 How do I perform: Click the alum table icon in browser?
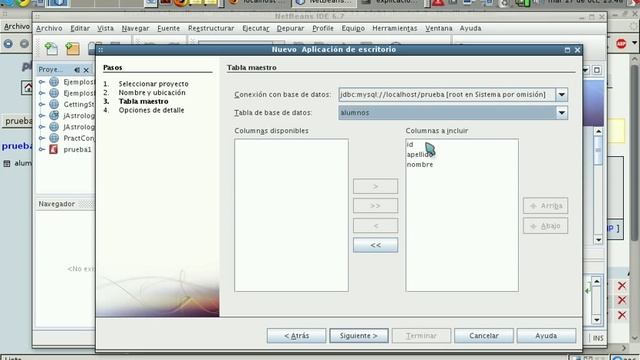click(x=7, y=164)
